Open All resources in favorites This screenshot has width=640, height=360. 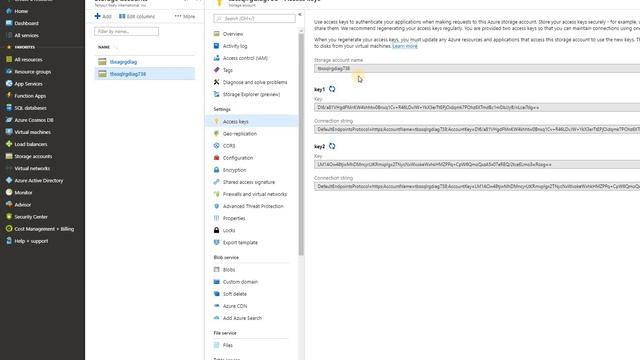[28, 60]
